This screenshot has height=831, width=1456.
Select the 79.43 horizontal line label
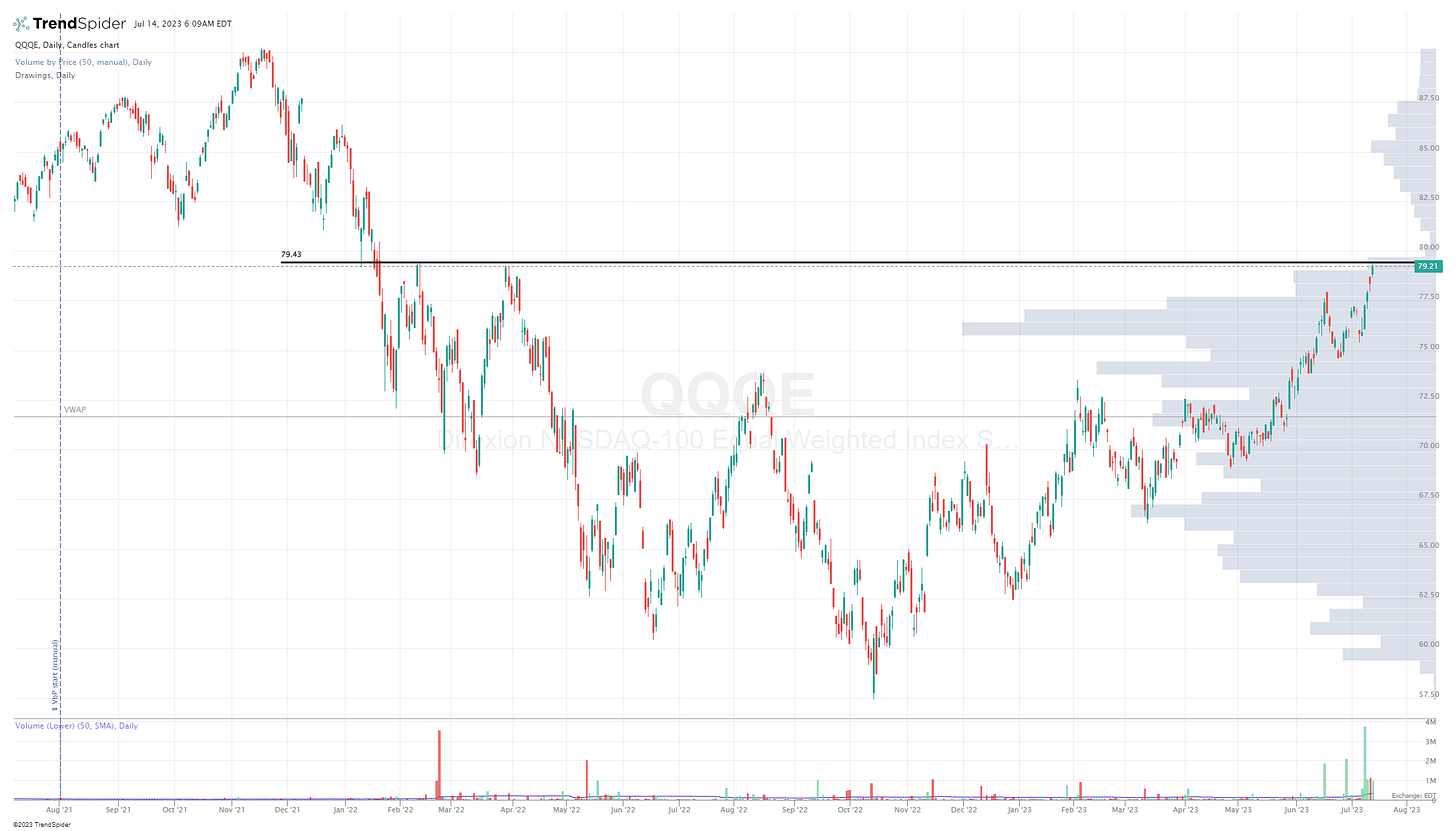tap(291, 255)
